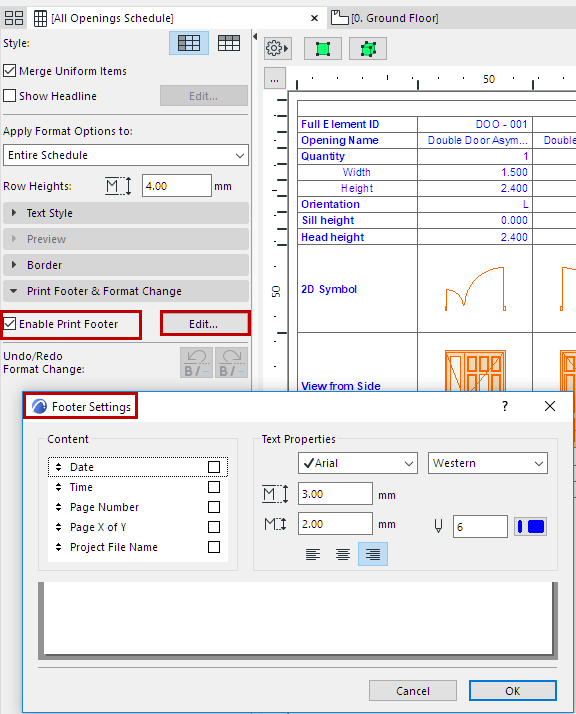Image resolution: width=576 pixels, height=714 pixels.
Task: Confirm Footer Settings with OK
Action: (x=513, y=691)
